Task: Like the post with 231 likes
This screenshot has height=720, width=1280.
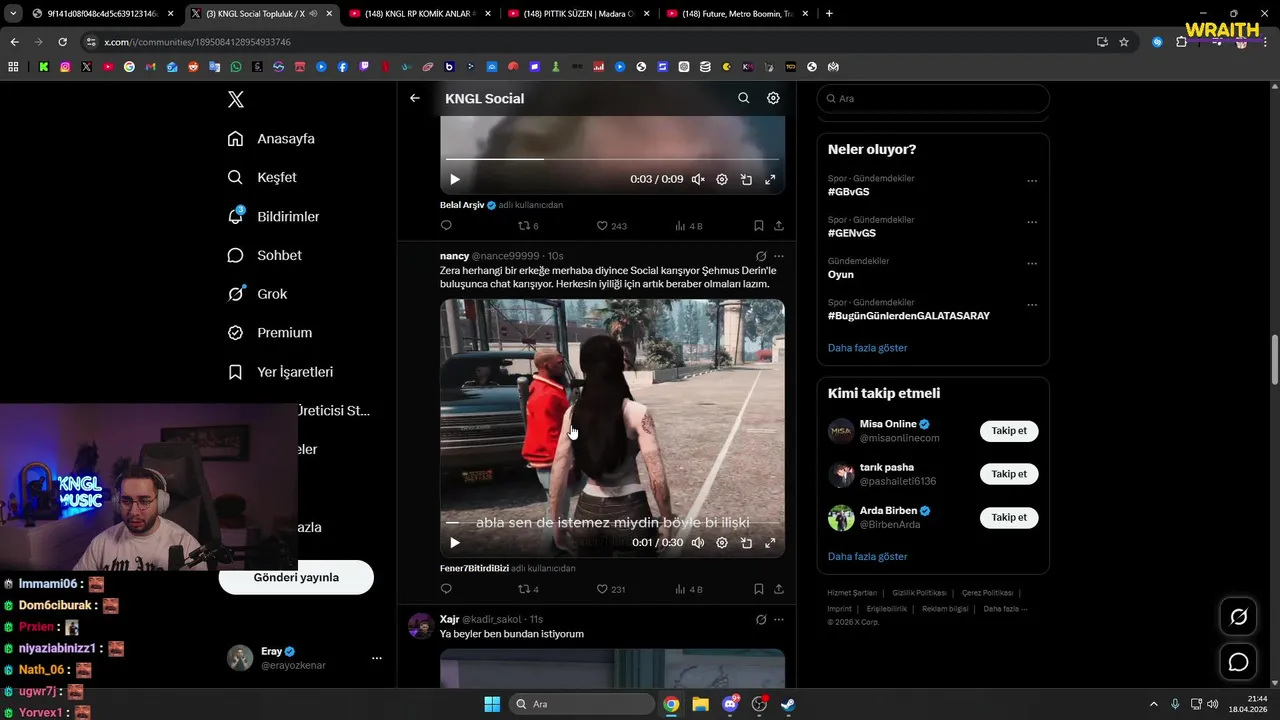Action: (611, 589)
